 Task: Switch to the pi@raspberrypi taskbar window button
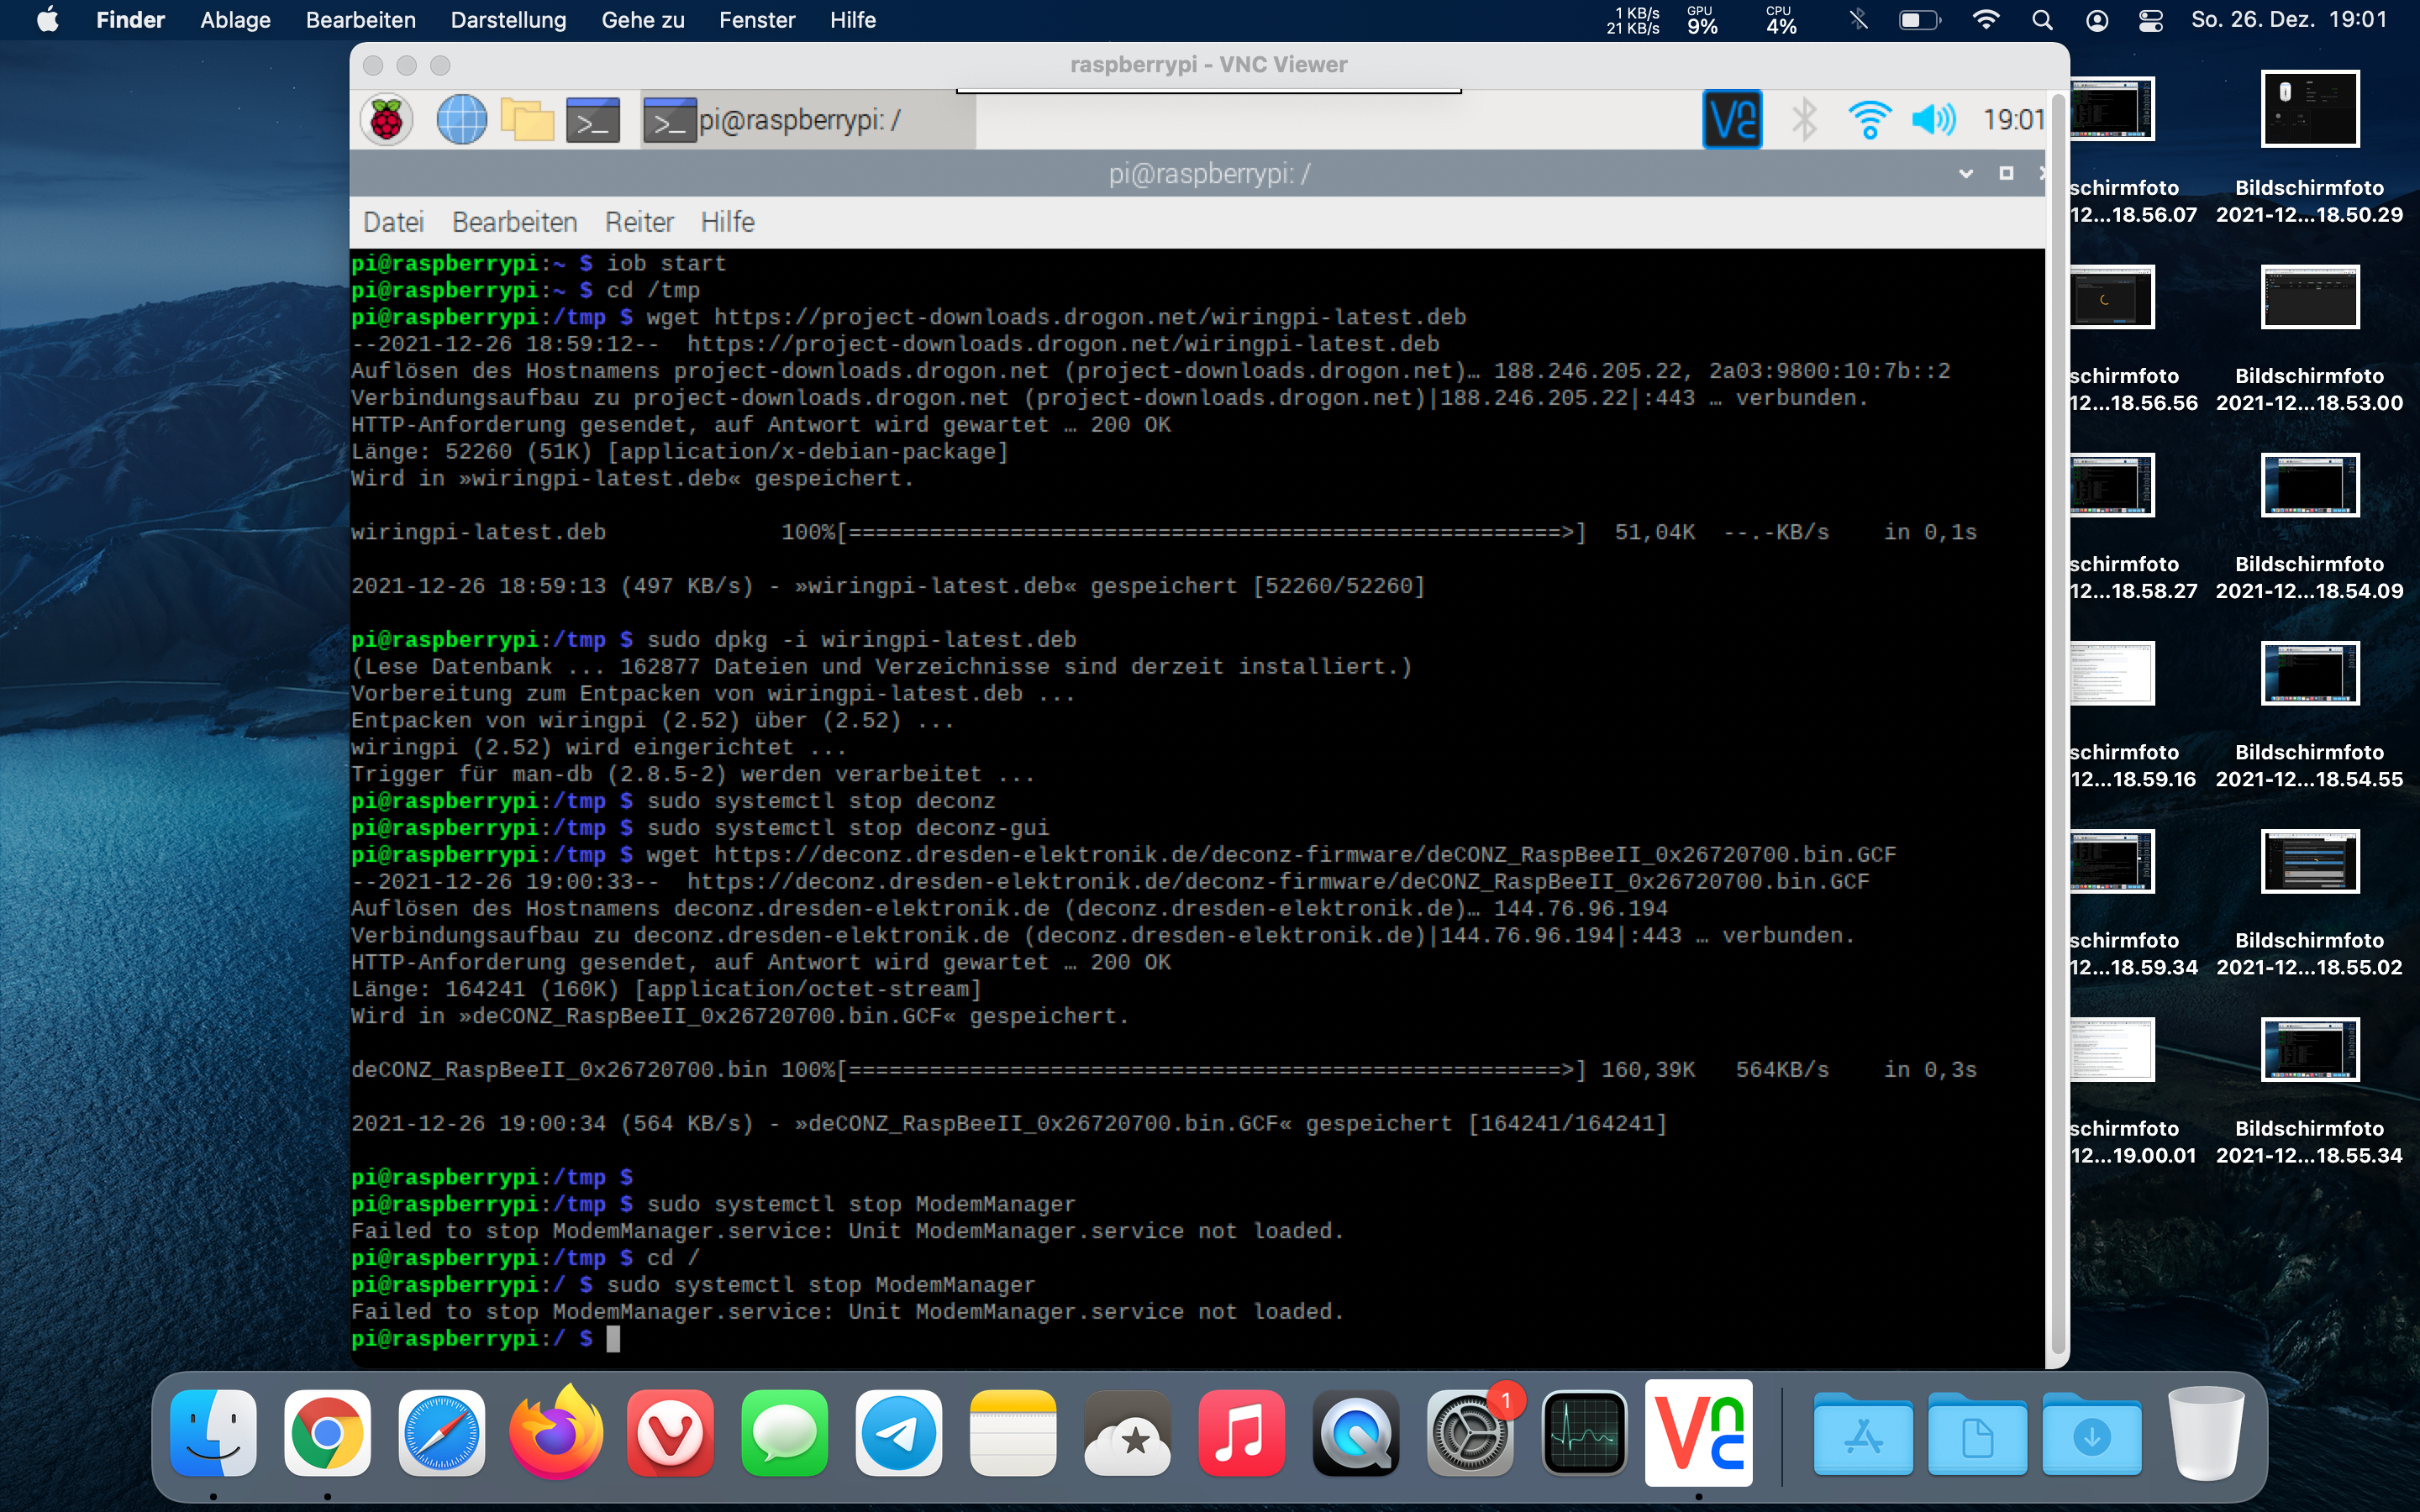[x=807, y=120]
